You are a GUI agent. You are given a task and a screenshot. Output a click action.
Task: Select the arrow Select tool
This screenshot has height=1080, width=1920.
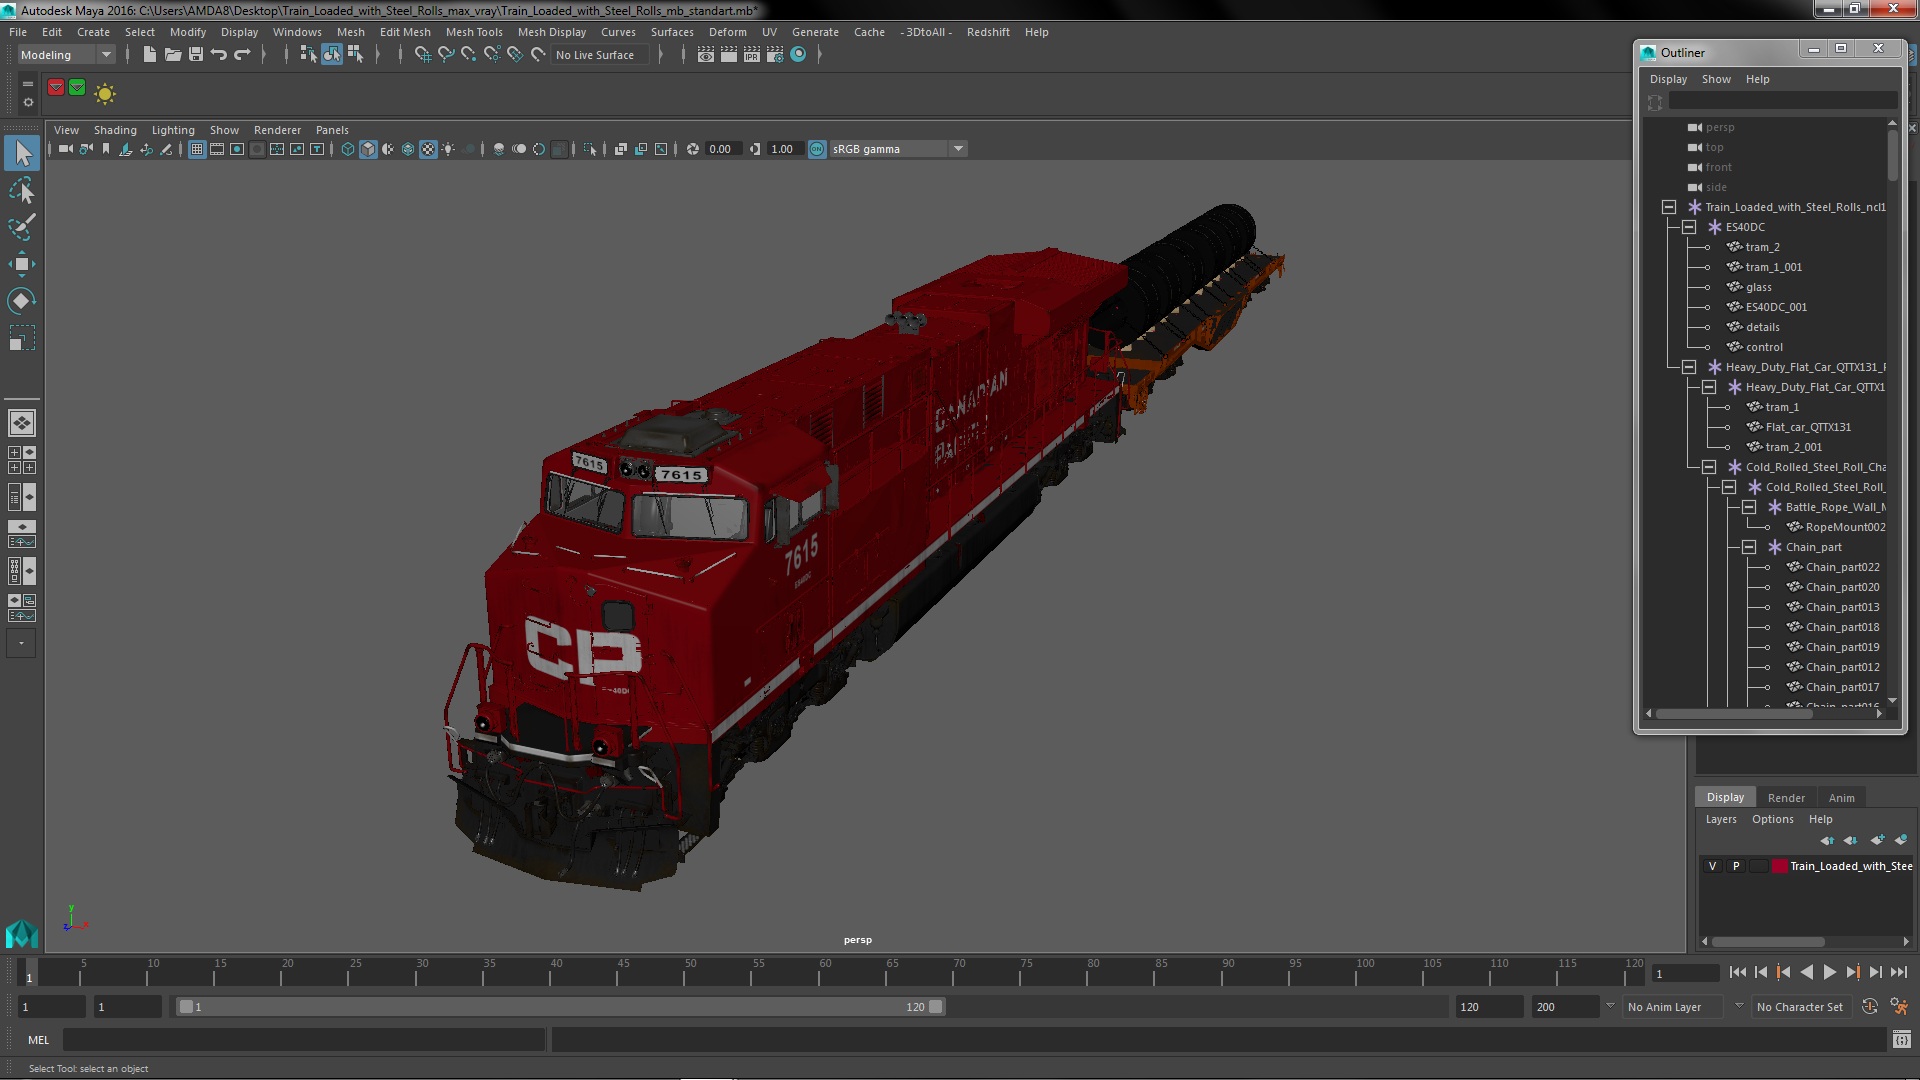[x=22, y=153]
